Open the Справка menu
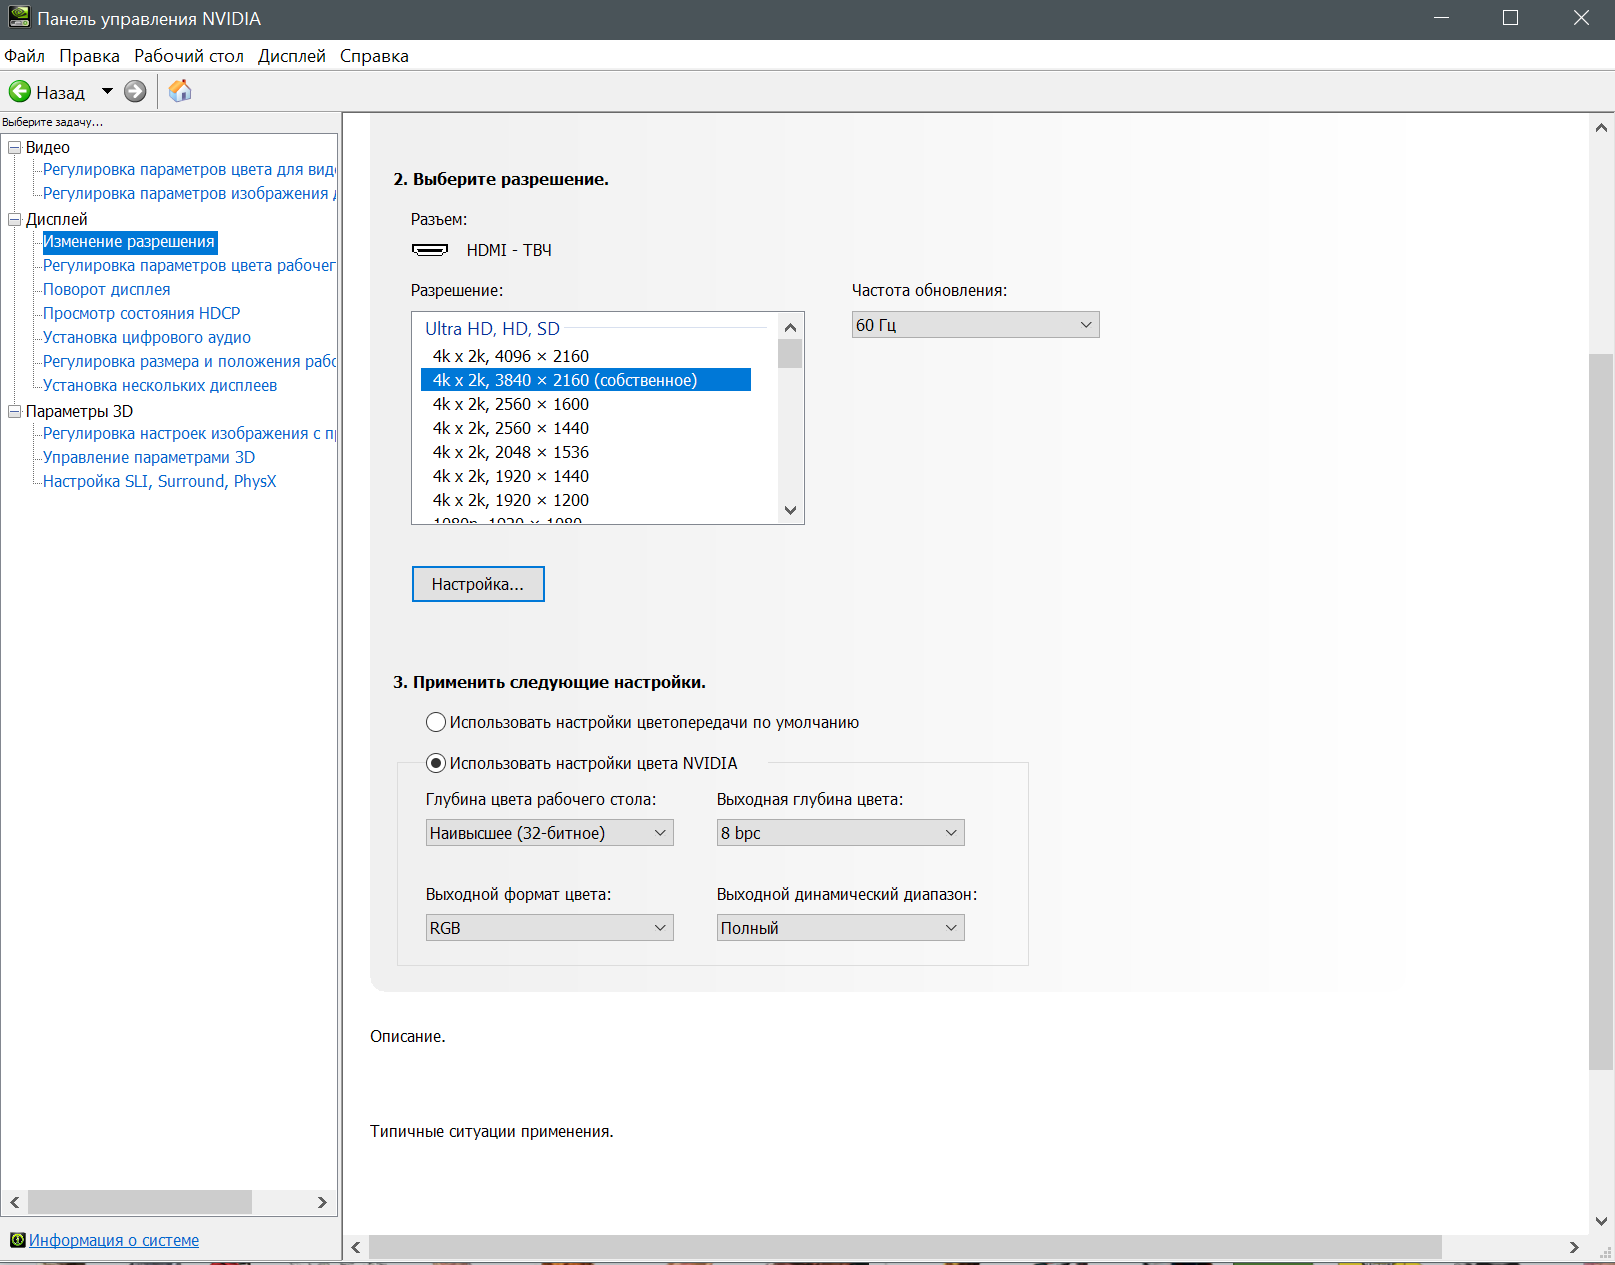 (x=374, y=56)
